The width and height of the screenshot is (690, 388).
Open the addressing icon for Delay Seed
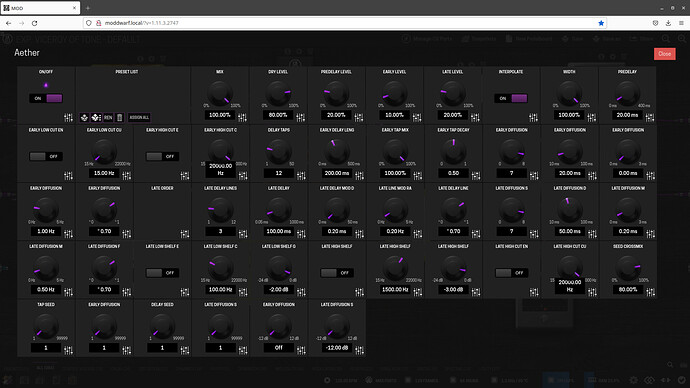[185, 351]
